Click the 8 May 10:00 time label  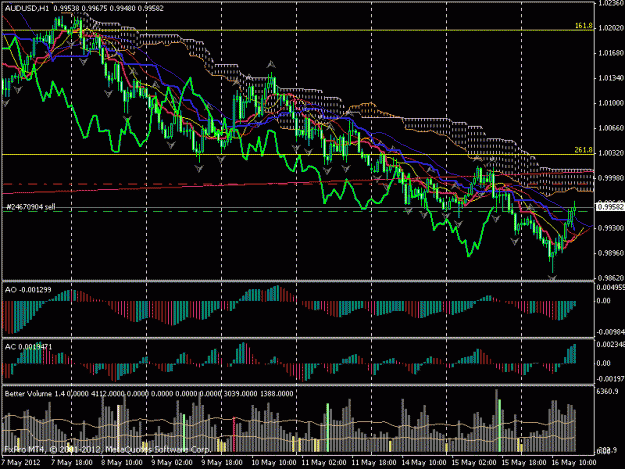(122, 463)
